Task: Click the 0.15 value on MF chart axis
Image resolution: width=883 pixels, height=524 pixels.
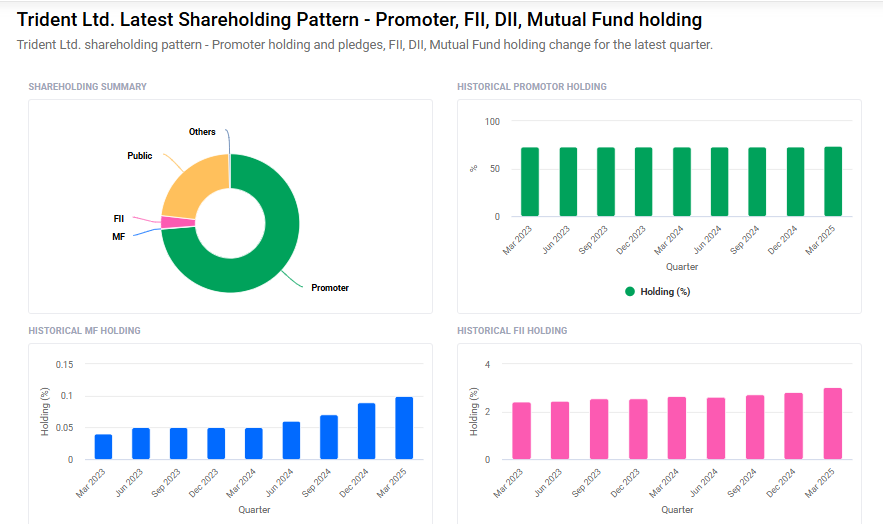Action: (x=64, y=365)
